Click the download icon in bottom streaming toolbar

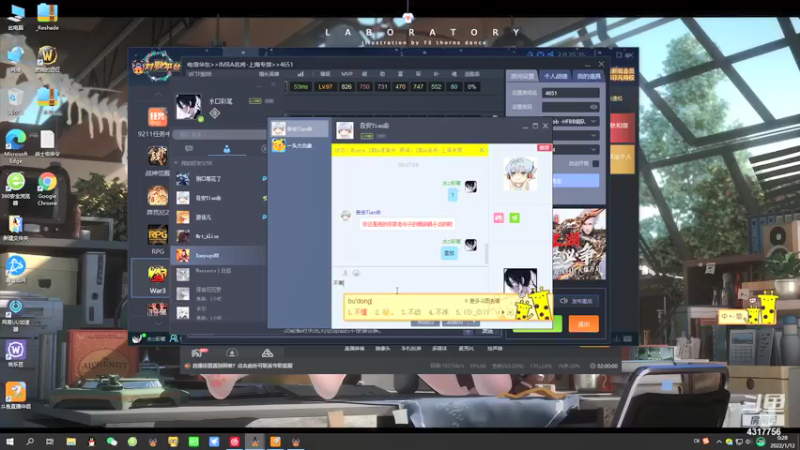tap(232, 353)
